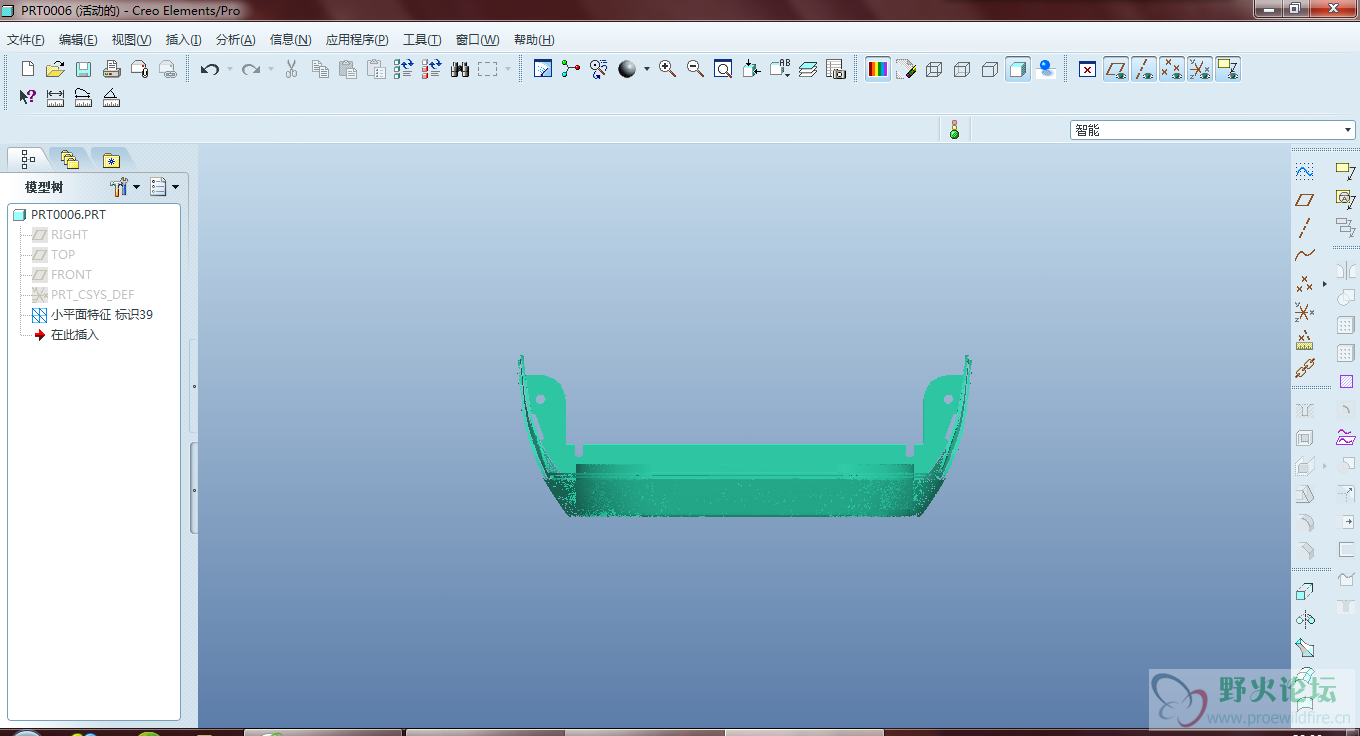Click the Redo toolbar icon
Image resolution: width=1360 pixels, height=736 pixels.
[x=251, y=69]
